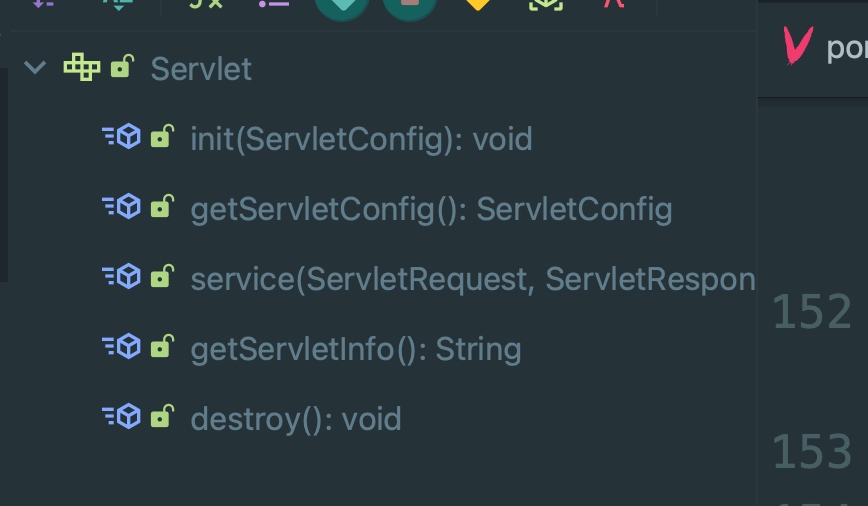The image size is (868, 506).
Task: Jump to getServletInfo(): String
Action: point(355,349)
